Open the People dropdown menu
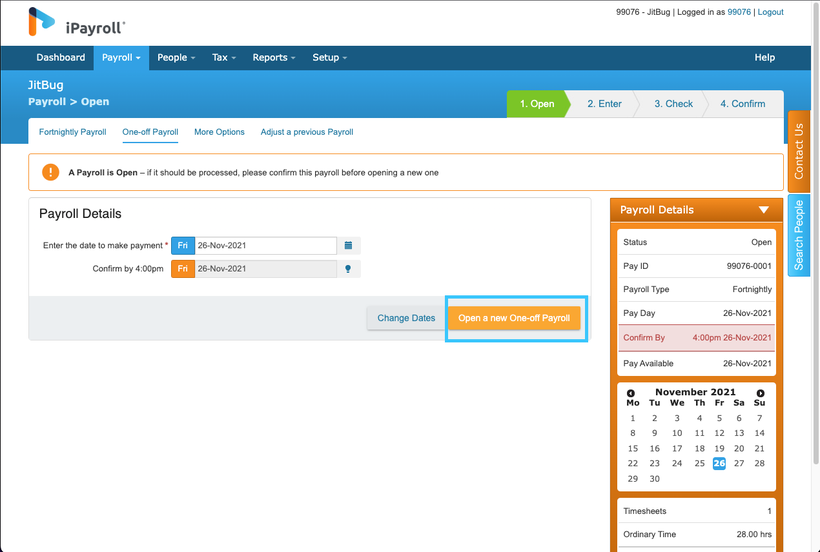This screenshot has height=552, width=820. (x=176, y=58)
